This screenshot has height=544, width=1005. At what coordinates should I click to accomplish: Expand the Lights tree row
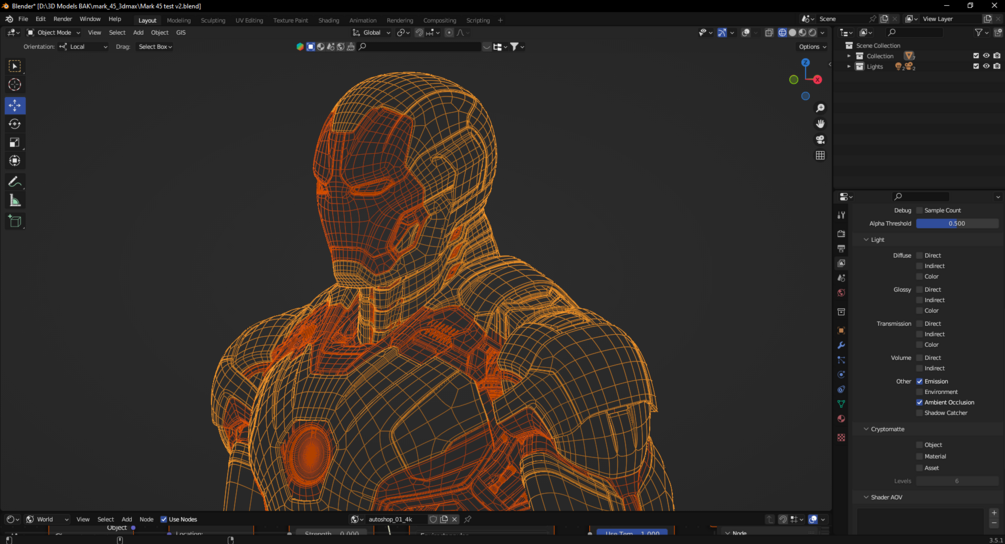(849, 67)
